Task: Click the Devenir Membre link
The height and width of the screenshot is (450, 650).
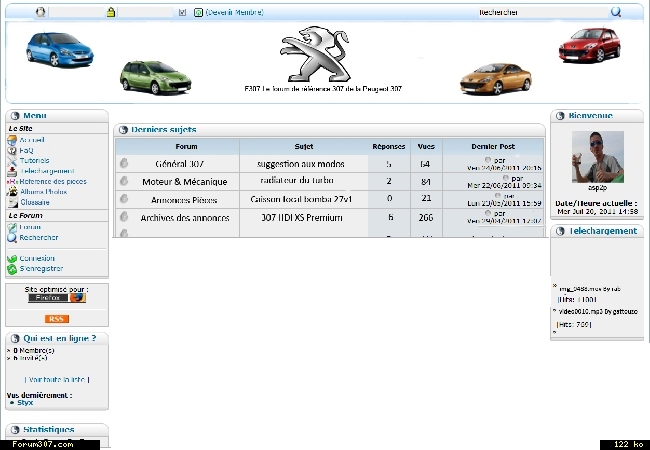Action: tap(235, 12)
